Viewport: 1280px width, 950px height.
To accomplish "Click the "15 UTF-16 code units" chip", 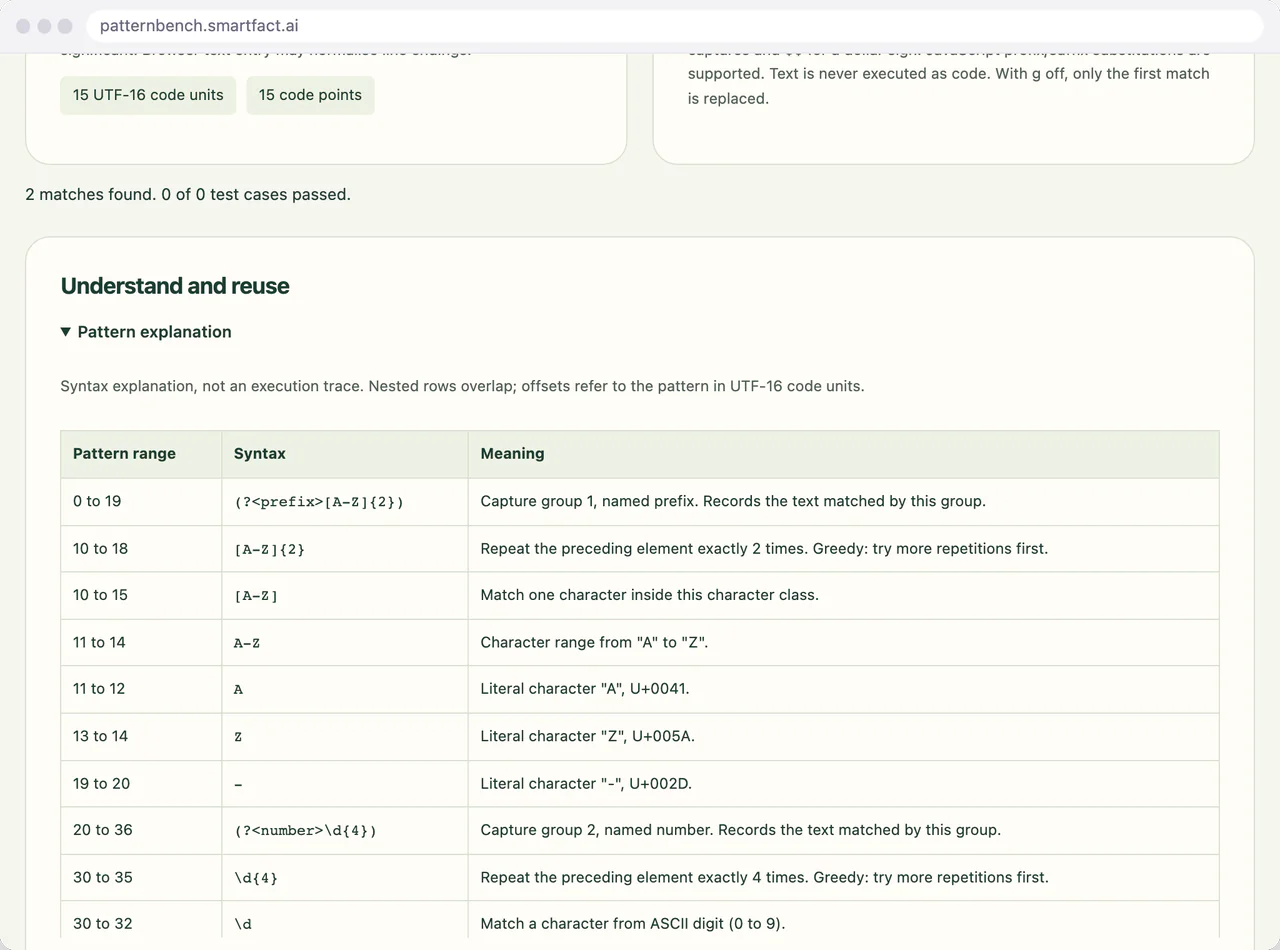I will (148, 95).
